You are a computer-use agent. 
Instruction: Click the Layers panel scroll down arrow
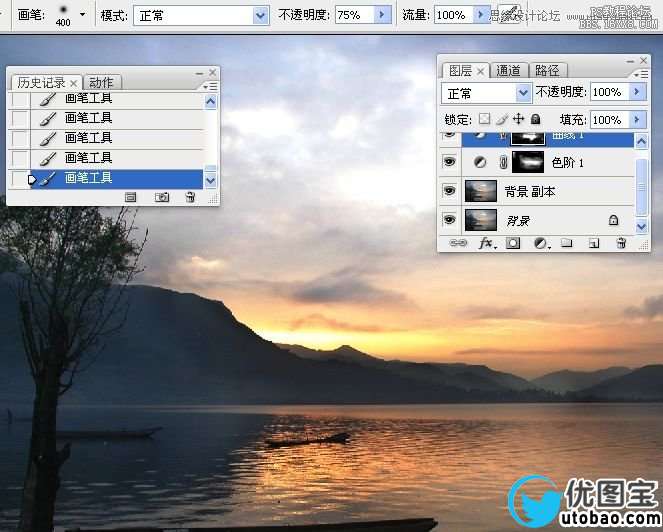[x=641, y=227]
